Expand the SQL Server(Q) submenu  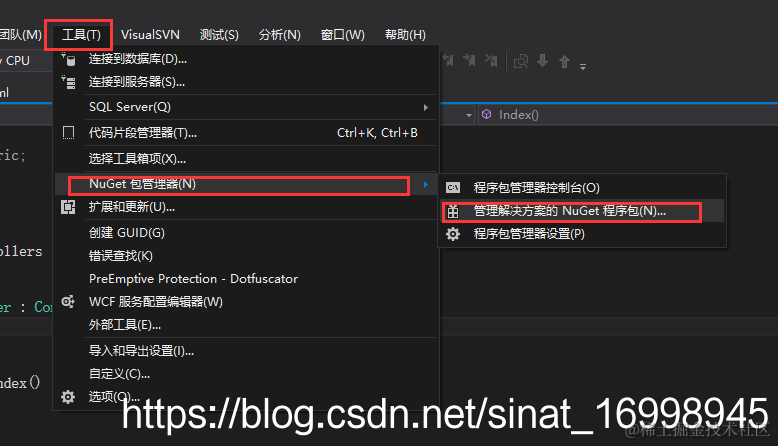(246, 107)
